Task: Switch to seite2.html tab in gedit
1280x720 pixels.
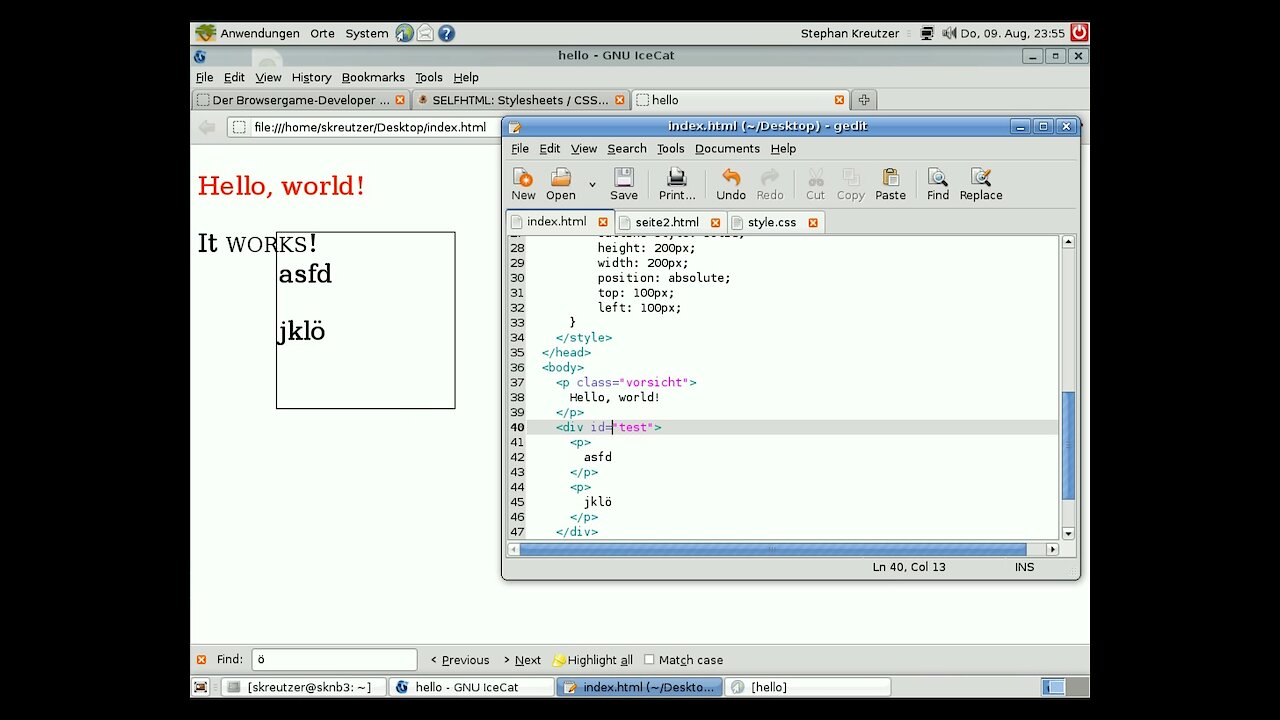Action: pos(667,222)
